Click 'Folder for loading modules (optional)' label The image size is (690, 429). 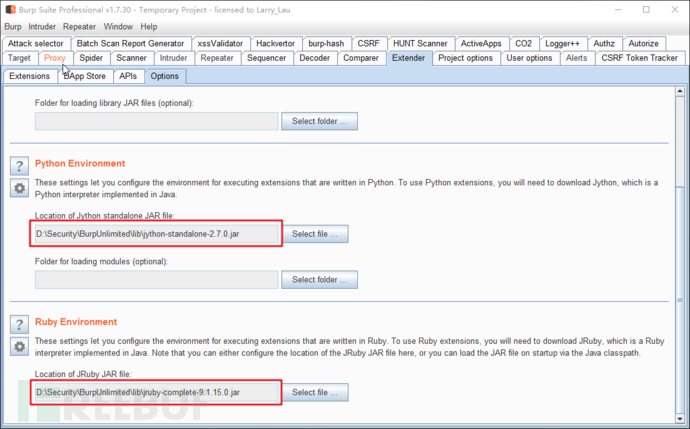[101, 261]
